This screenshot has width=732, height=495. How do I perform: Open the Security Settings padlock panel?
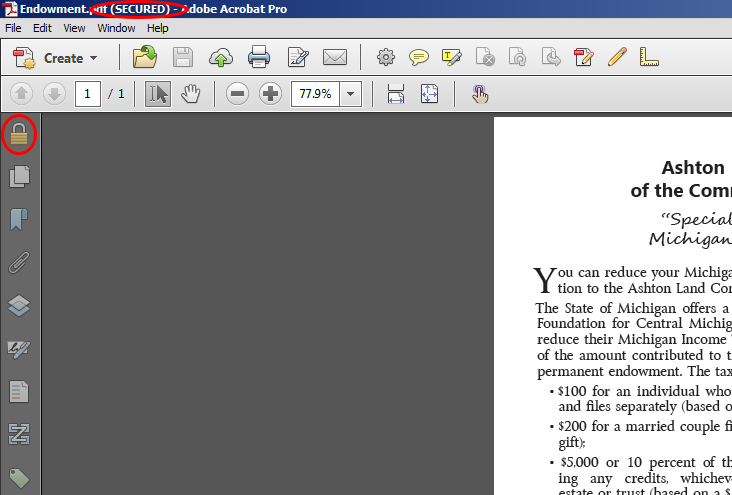pos(19,134)
